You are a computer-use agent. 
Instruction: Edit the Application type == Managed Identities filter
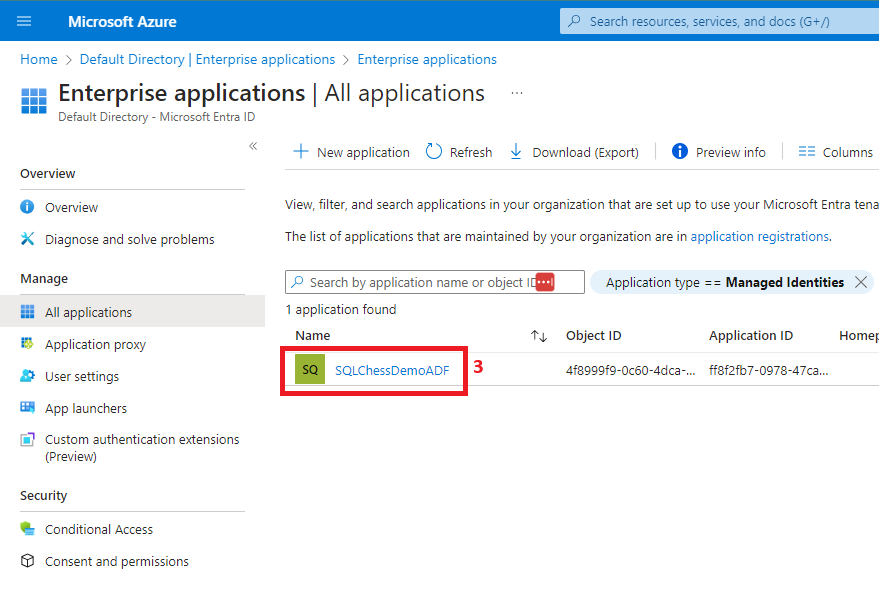point(724,283)
